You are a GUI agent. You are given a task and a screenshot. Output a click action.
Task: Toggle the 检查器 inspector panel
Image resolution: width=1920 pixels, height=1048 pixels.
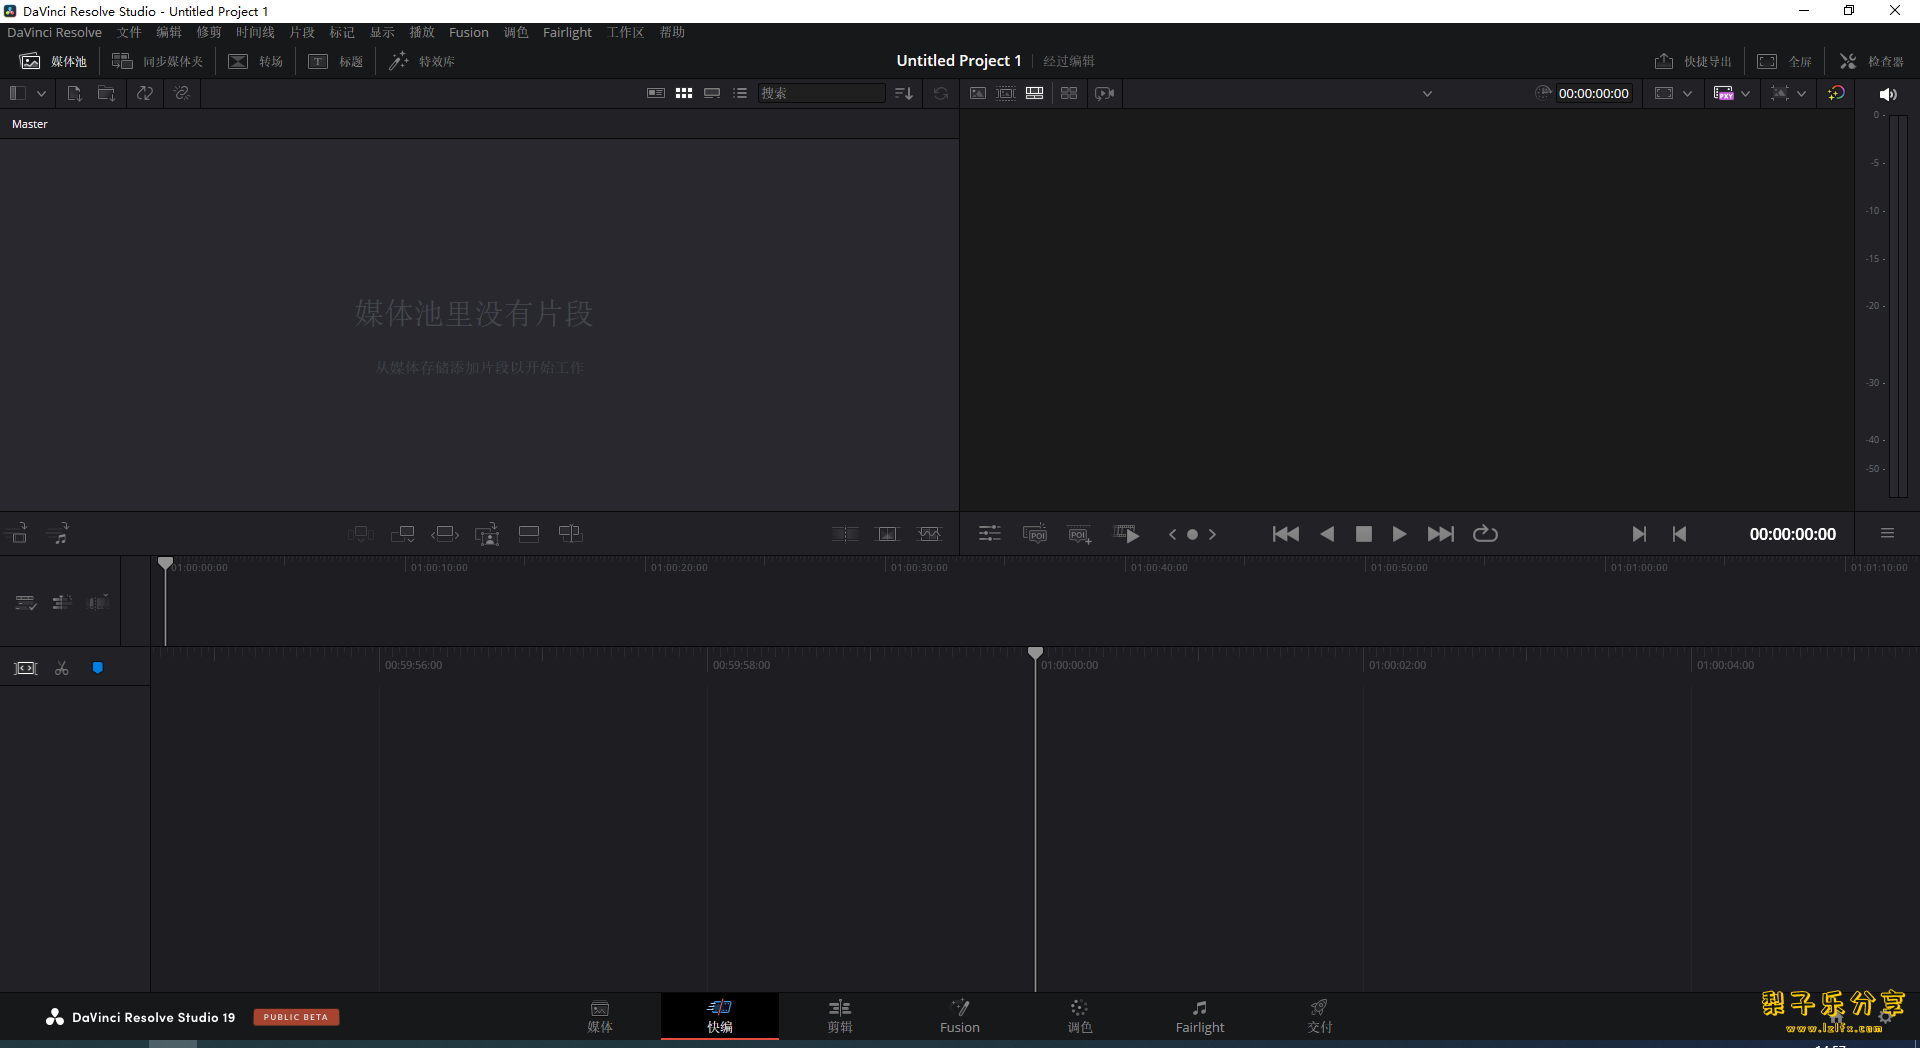point(1871,61)
